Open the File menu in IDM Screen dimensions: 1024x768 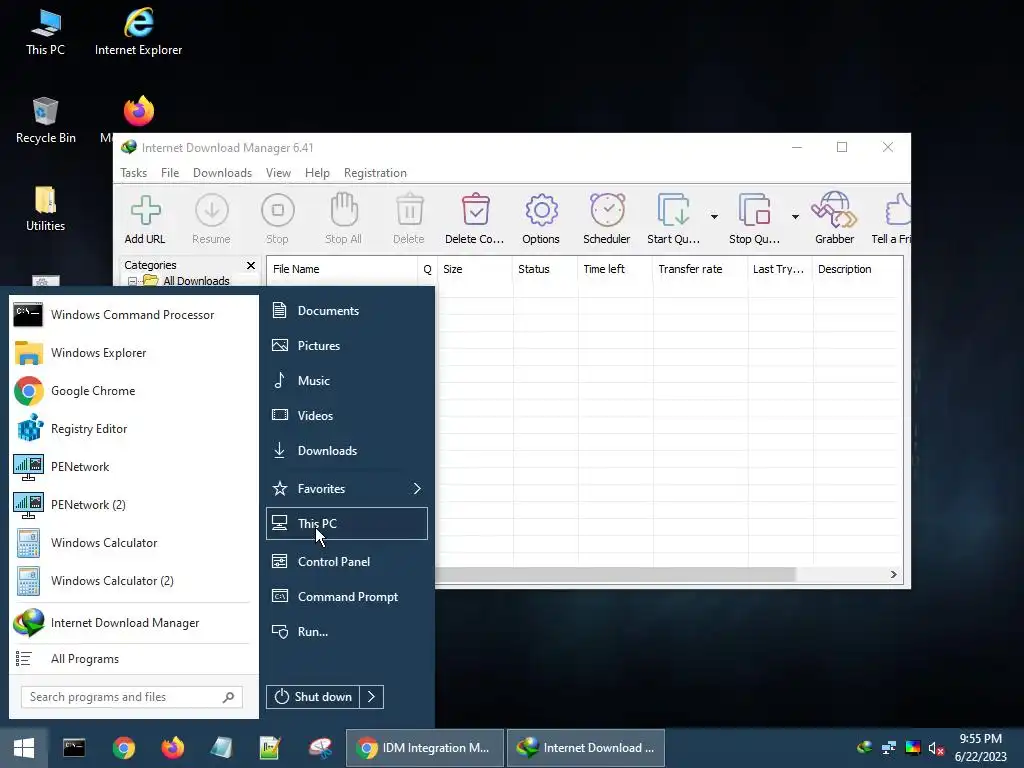[x=170, y=173]
